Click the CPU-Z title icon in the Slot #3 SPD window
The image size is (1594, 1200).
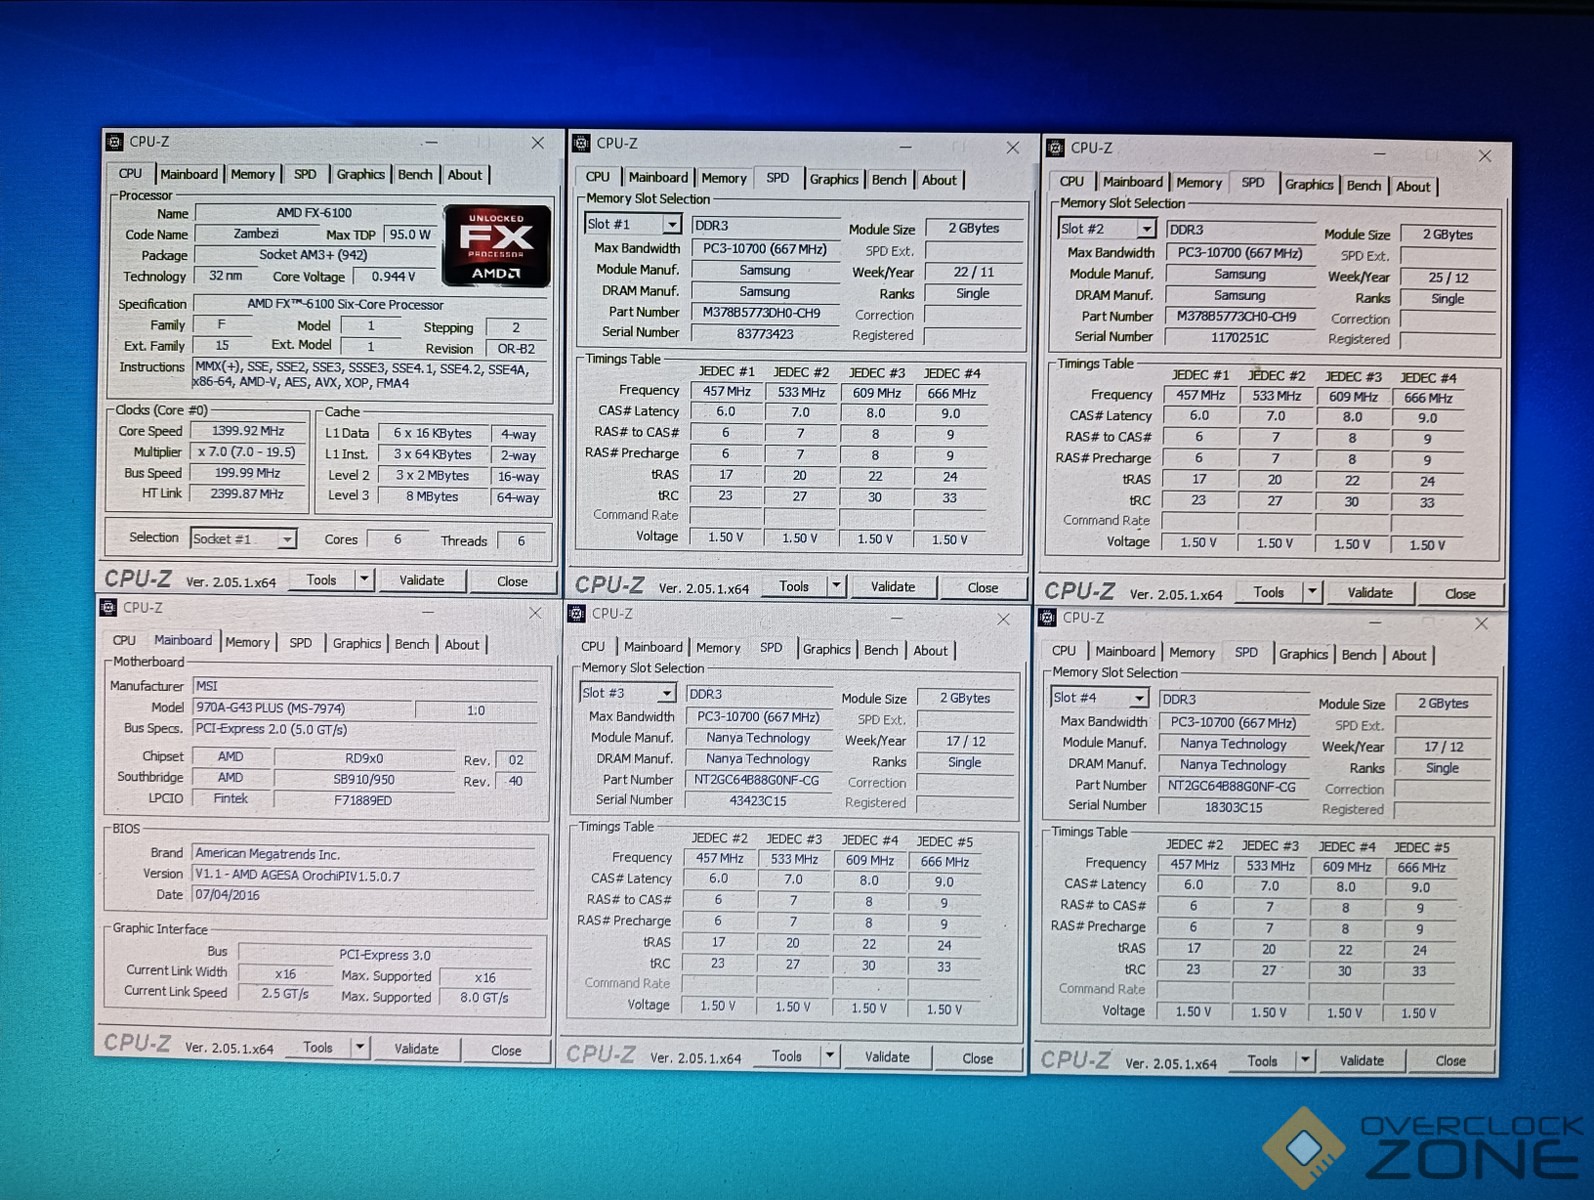tap(576, 613)
